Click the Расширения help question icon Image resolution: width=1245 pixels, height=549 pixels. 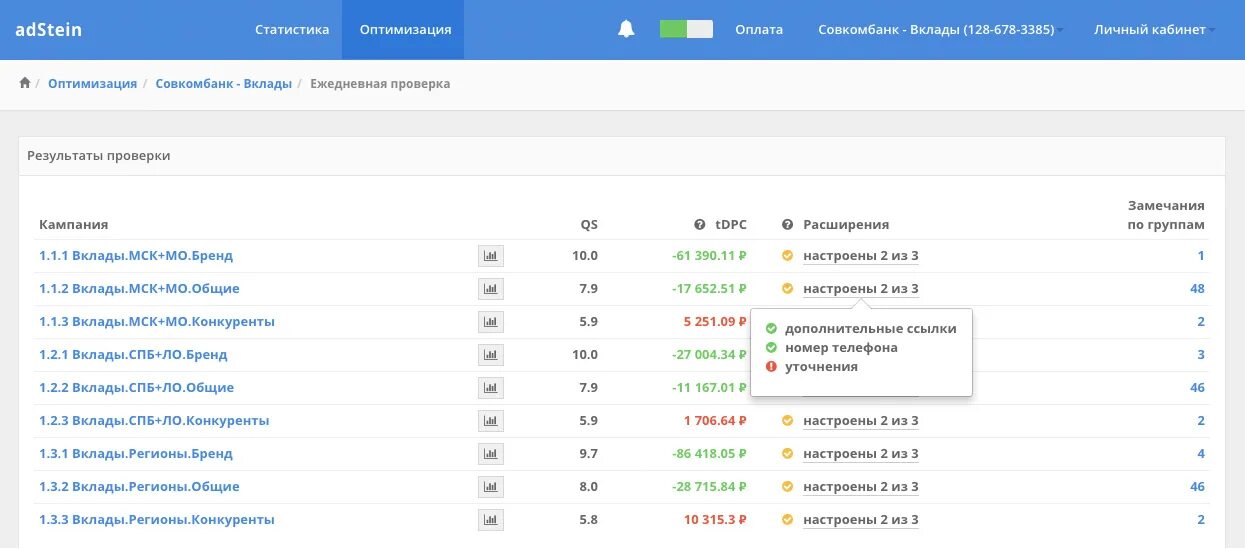[787, 225]
